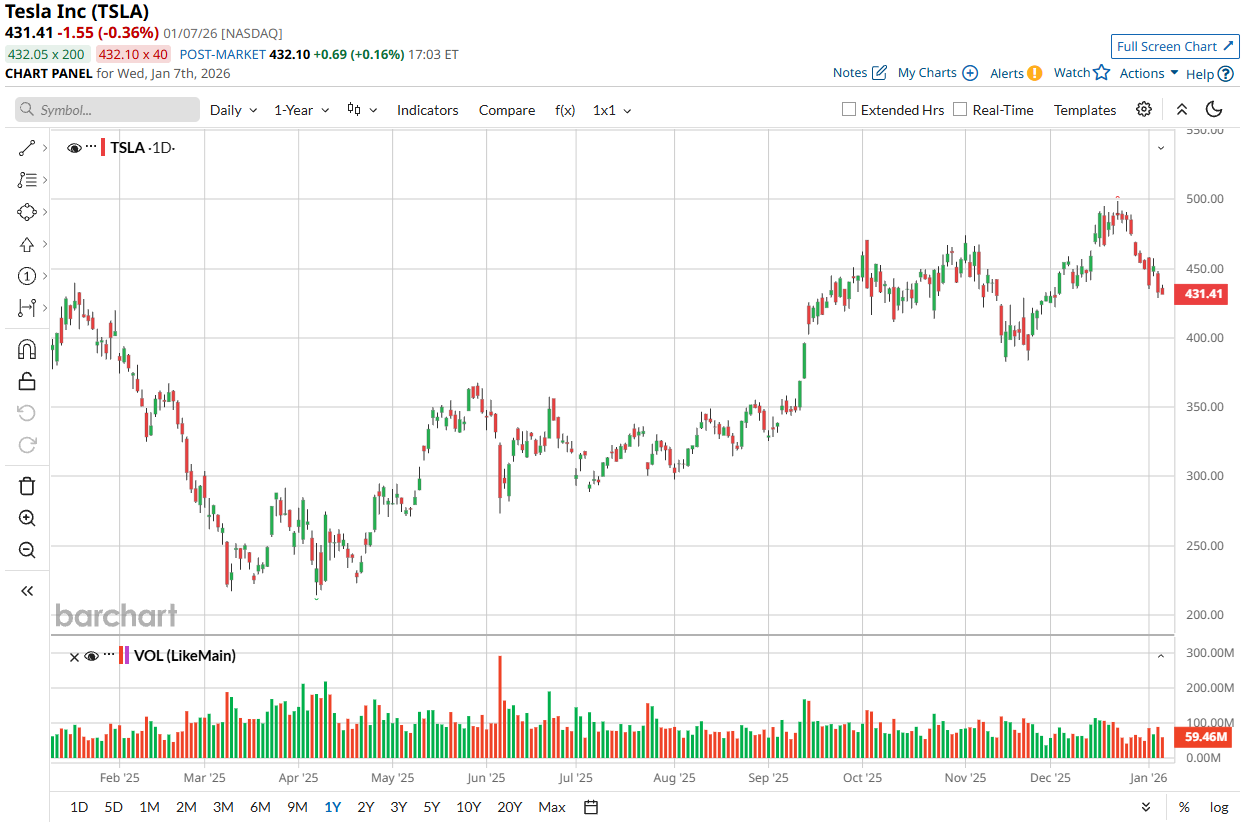
Task: Select the 6M time range tab
Action: coord(260,807)
